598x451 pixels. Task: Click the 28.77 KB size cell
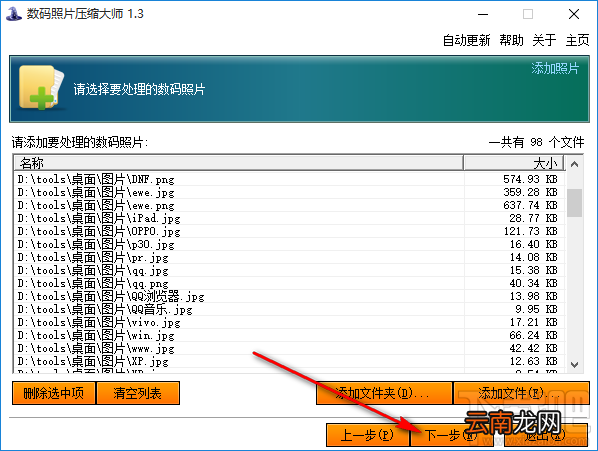533,218
